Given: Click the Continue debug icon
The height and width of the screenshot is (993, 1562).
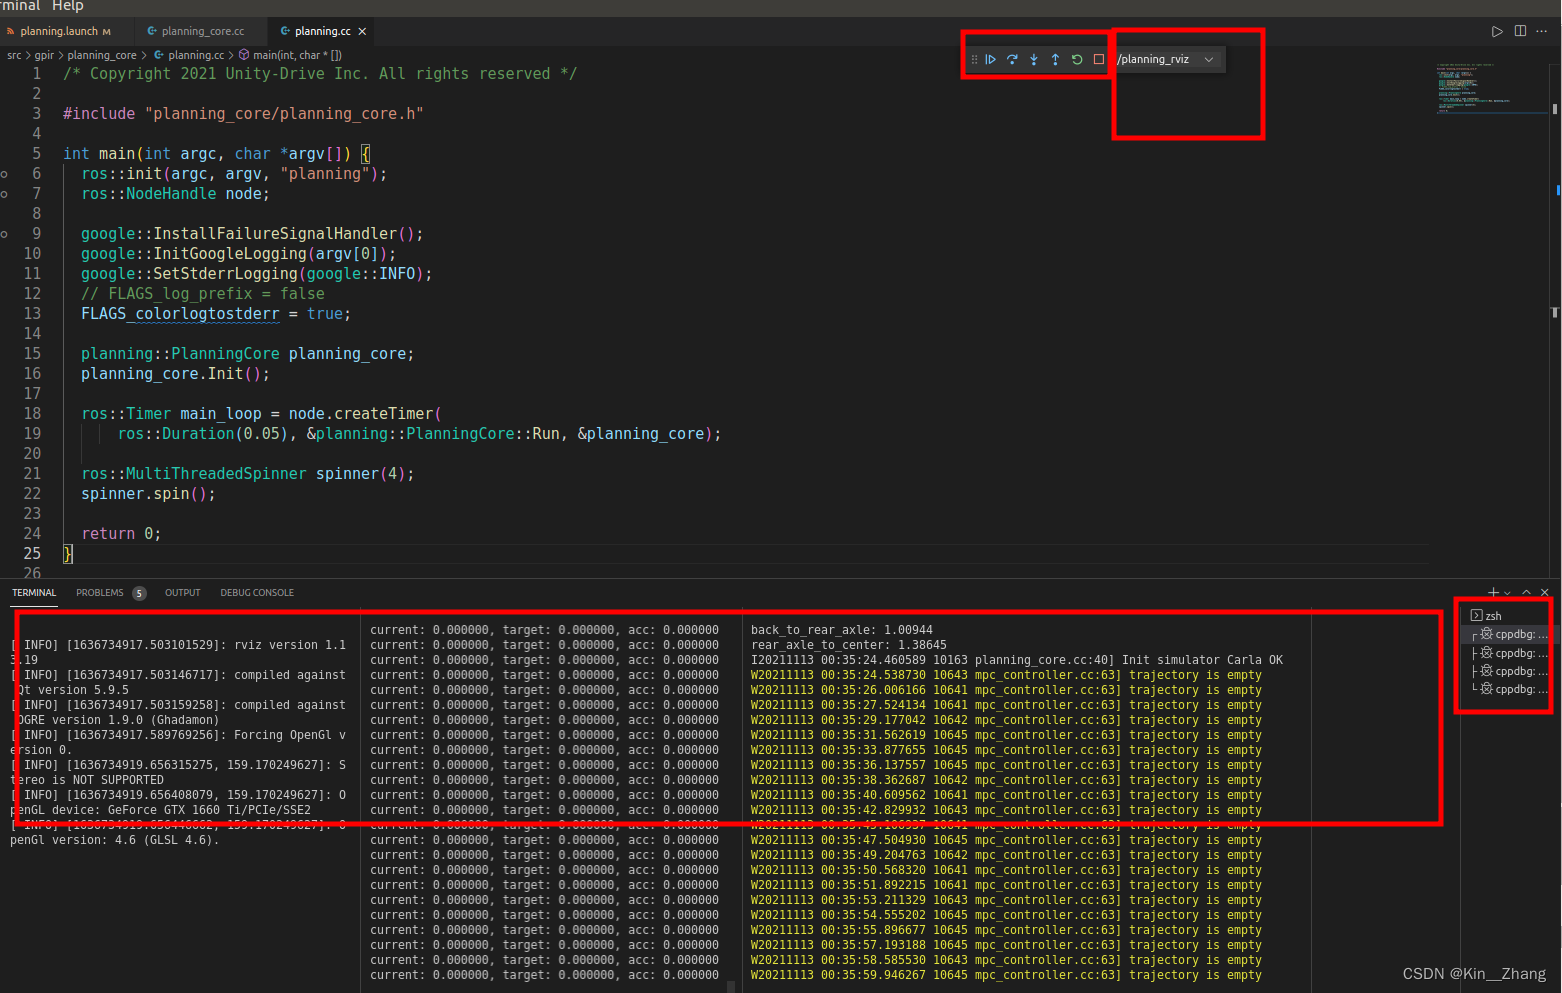Looking at the screenshot, I should [x=990, y=59].
